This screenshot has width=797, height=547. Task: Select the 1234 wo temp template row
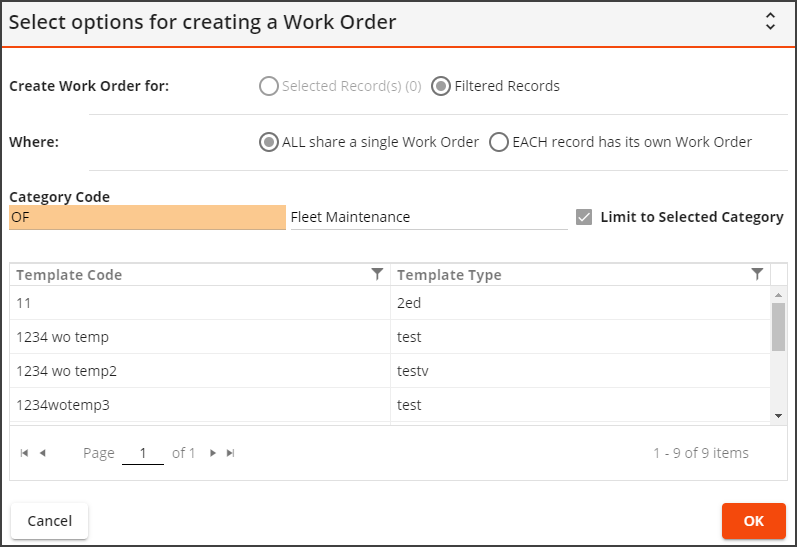point(390,337)
